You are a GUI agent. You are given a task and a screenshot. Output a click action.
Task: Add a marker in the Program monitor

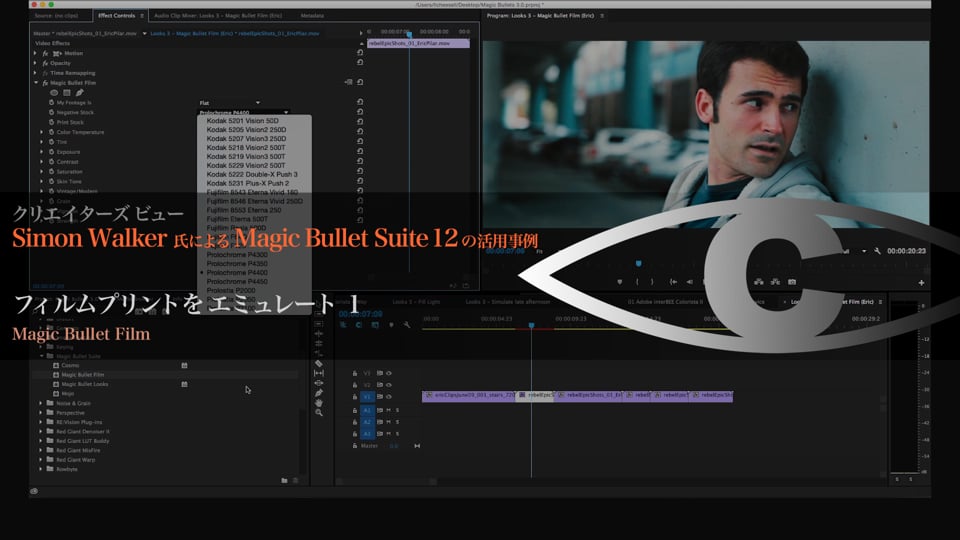click(620, 282)
